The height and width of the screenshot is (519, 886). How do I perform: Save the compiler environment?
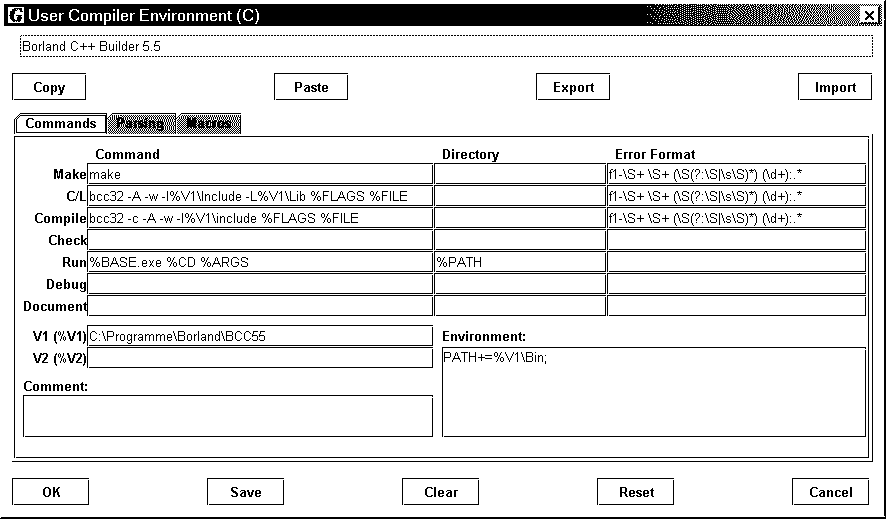click(x=245, y=492)
